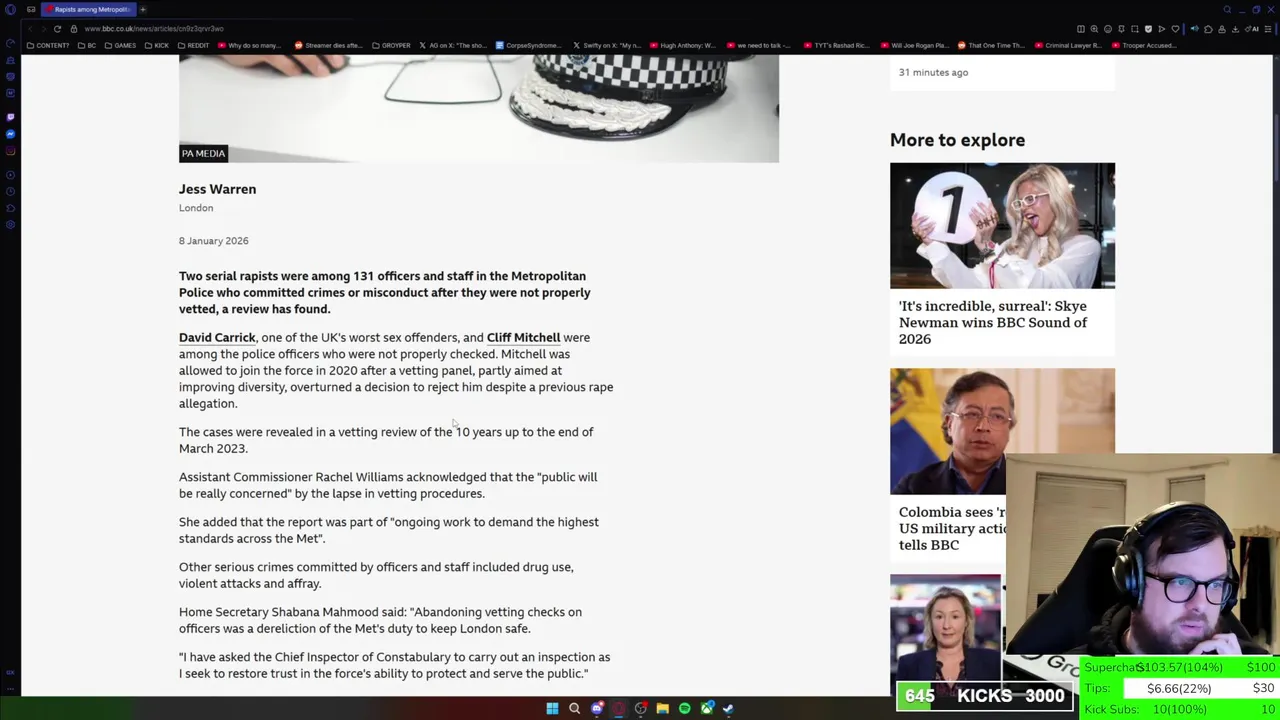Open the Windows Start button

pyautogui.click(x=552, y=708)
